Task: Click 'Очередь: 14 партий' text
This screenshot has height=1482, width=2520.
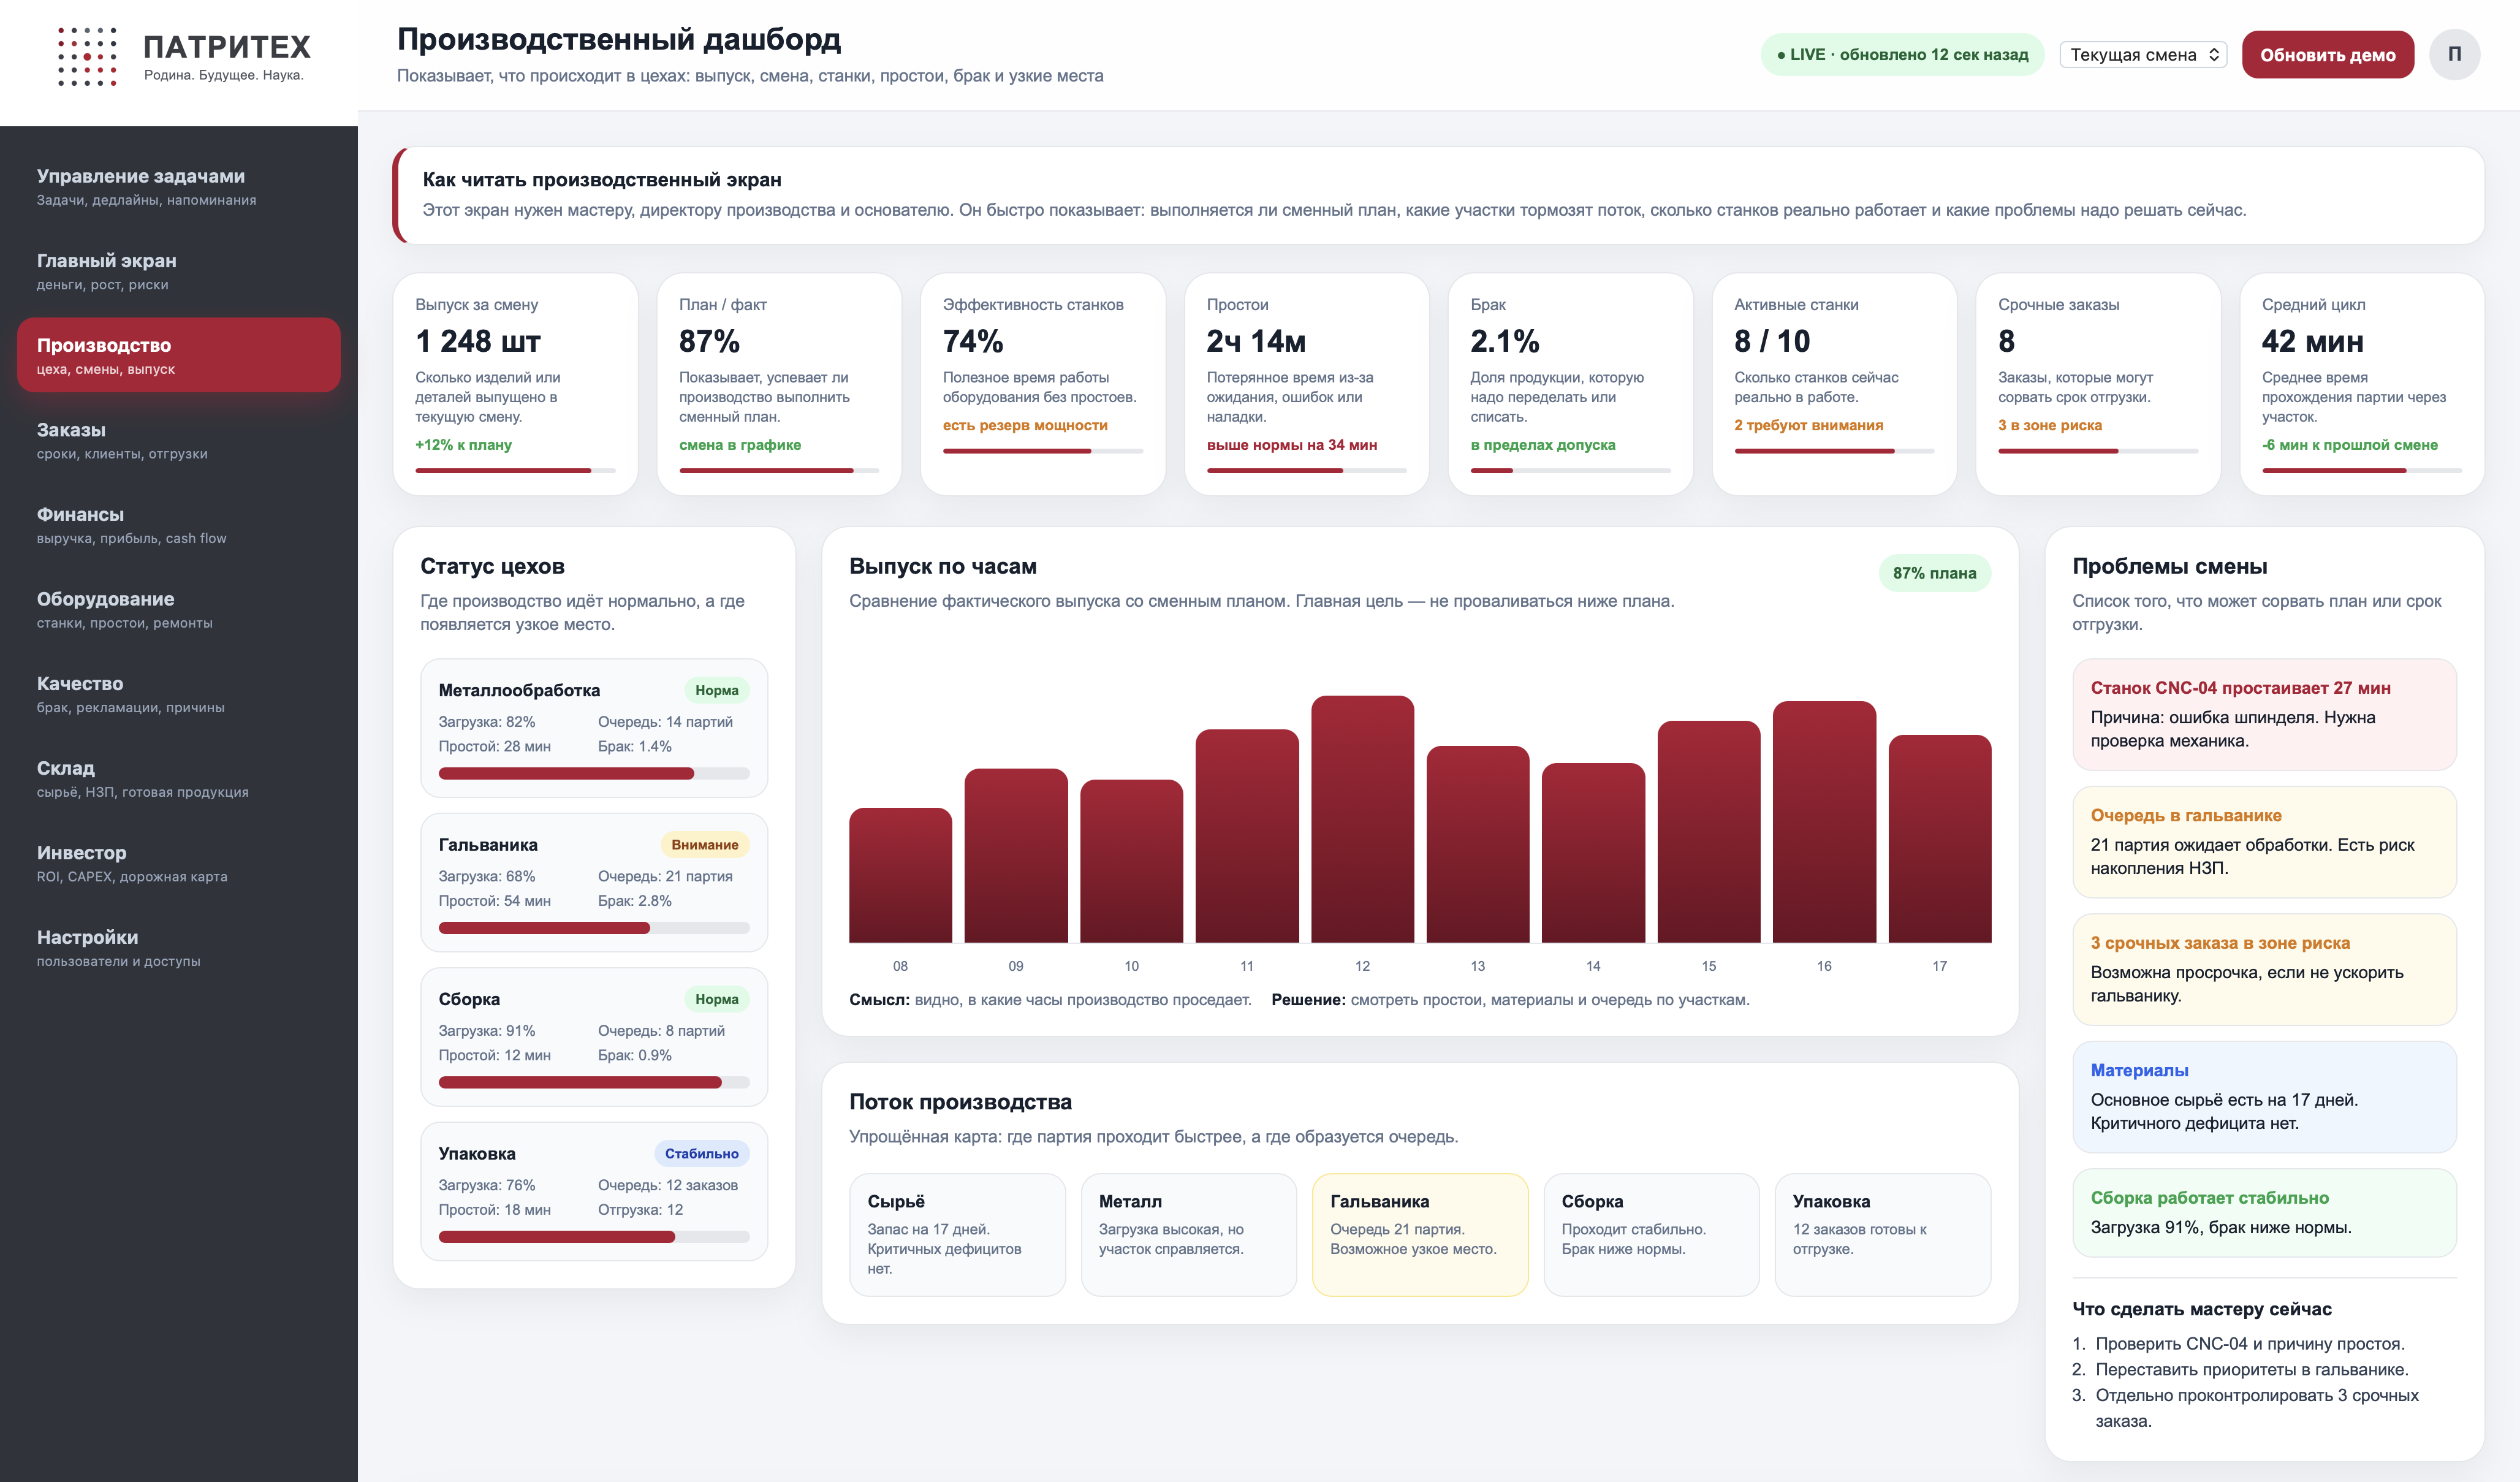Action: [x=665, y=722]
